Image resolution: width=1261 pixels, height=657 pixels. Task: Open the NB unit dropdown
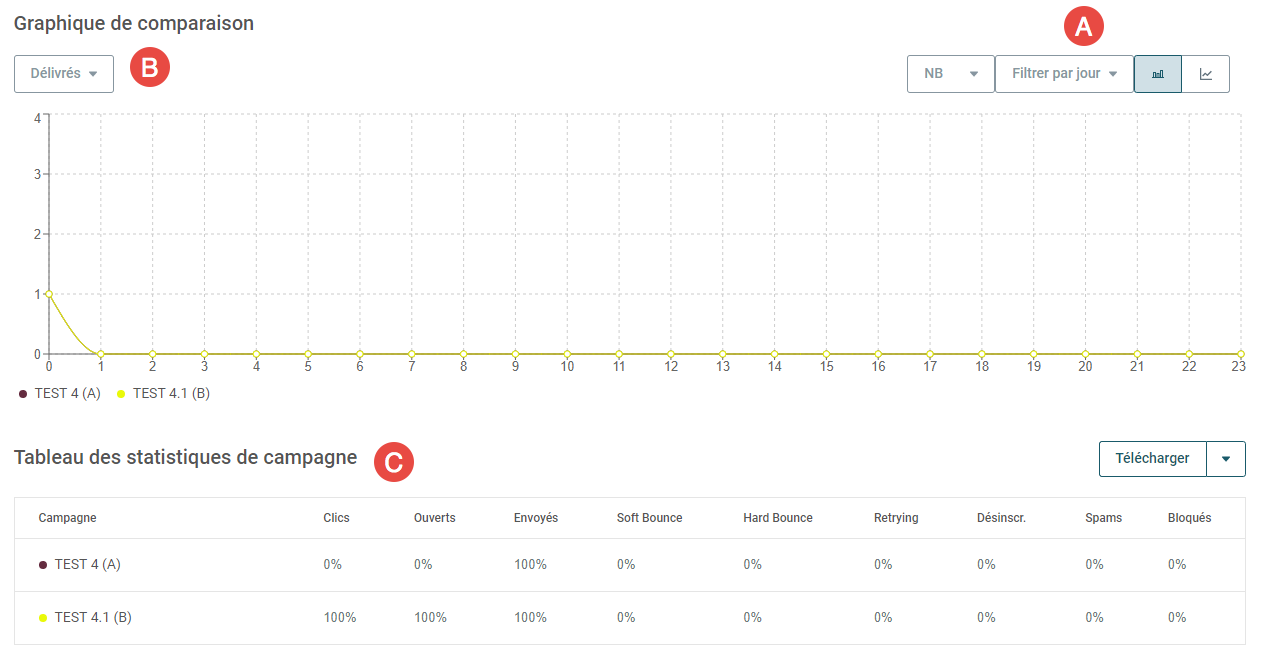click(950, 74)
